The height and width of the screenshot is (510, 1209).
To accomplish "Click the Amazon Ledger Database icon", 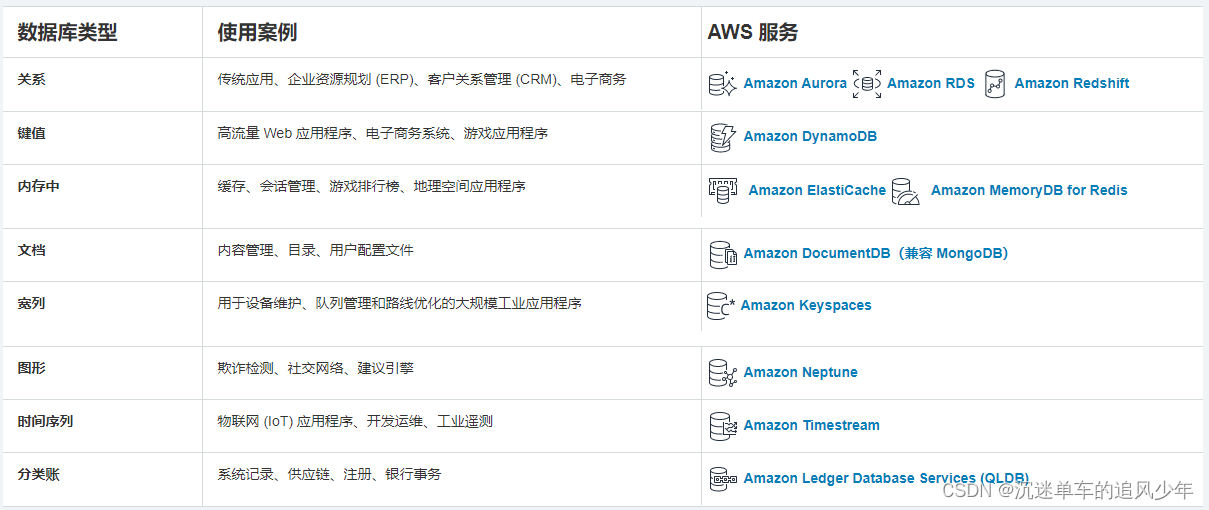I will point(722,479).
